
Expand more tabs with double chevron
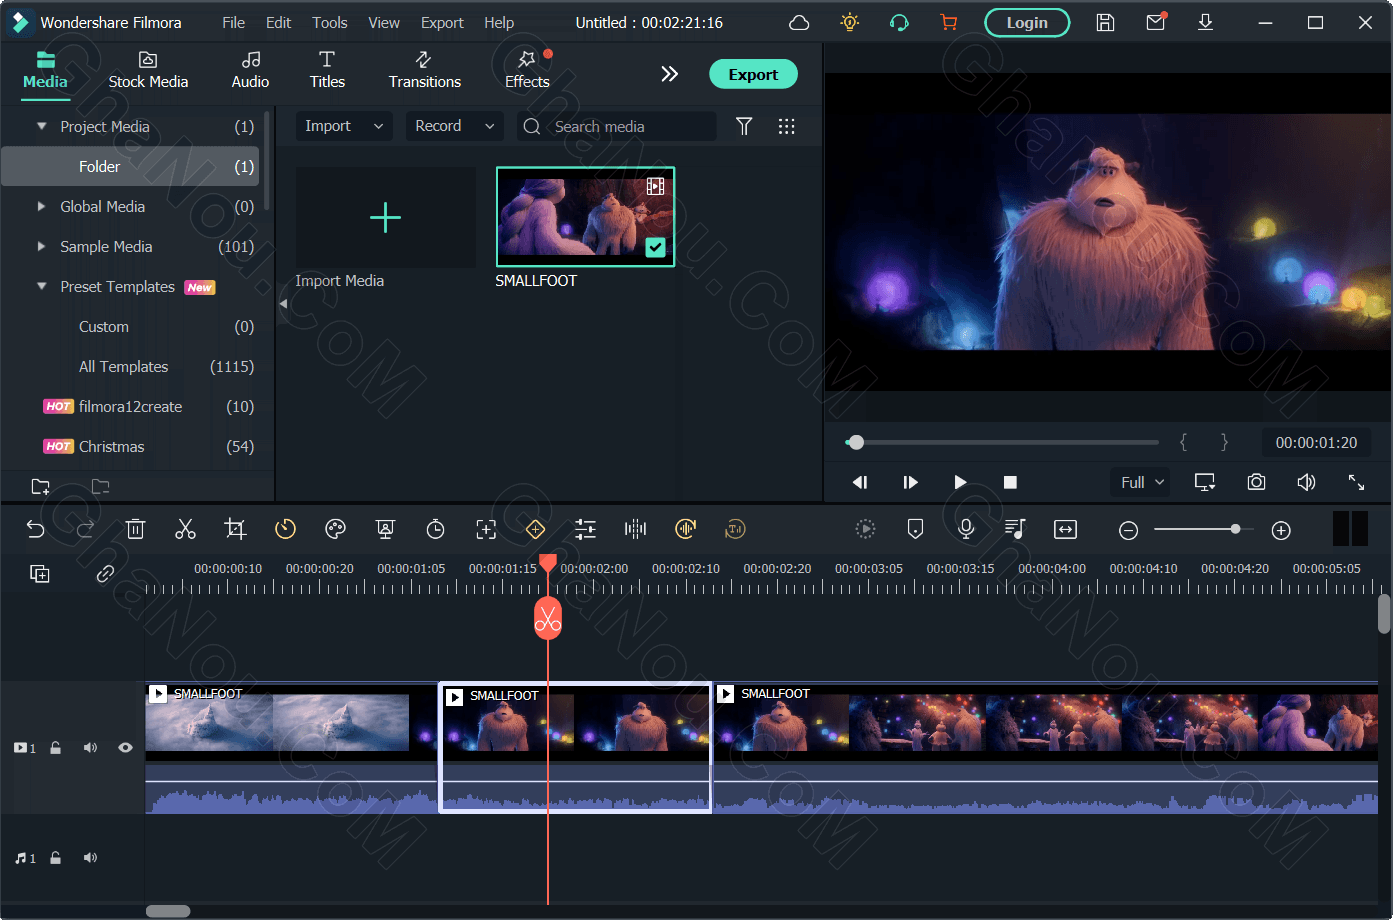[670, 73]
